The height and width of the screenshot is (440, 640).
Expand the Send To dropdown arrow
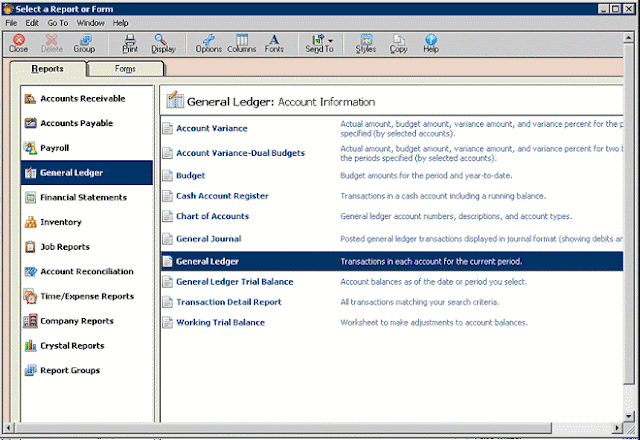pos(330,40)
